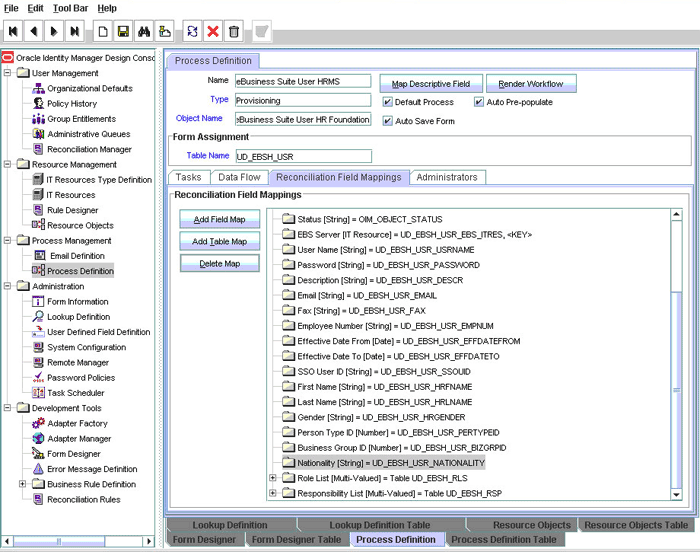Switch to the Data Flow tab

coord(239,177)
